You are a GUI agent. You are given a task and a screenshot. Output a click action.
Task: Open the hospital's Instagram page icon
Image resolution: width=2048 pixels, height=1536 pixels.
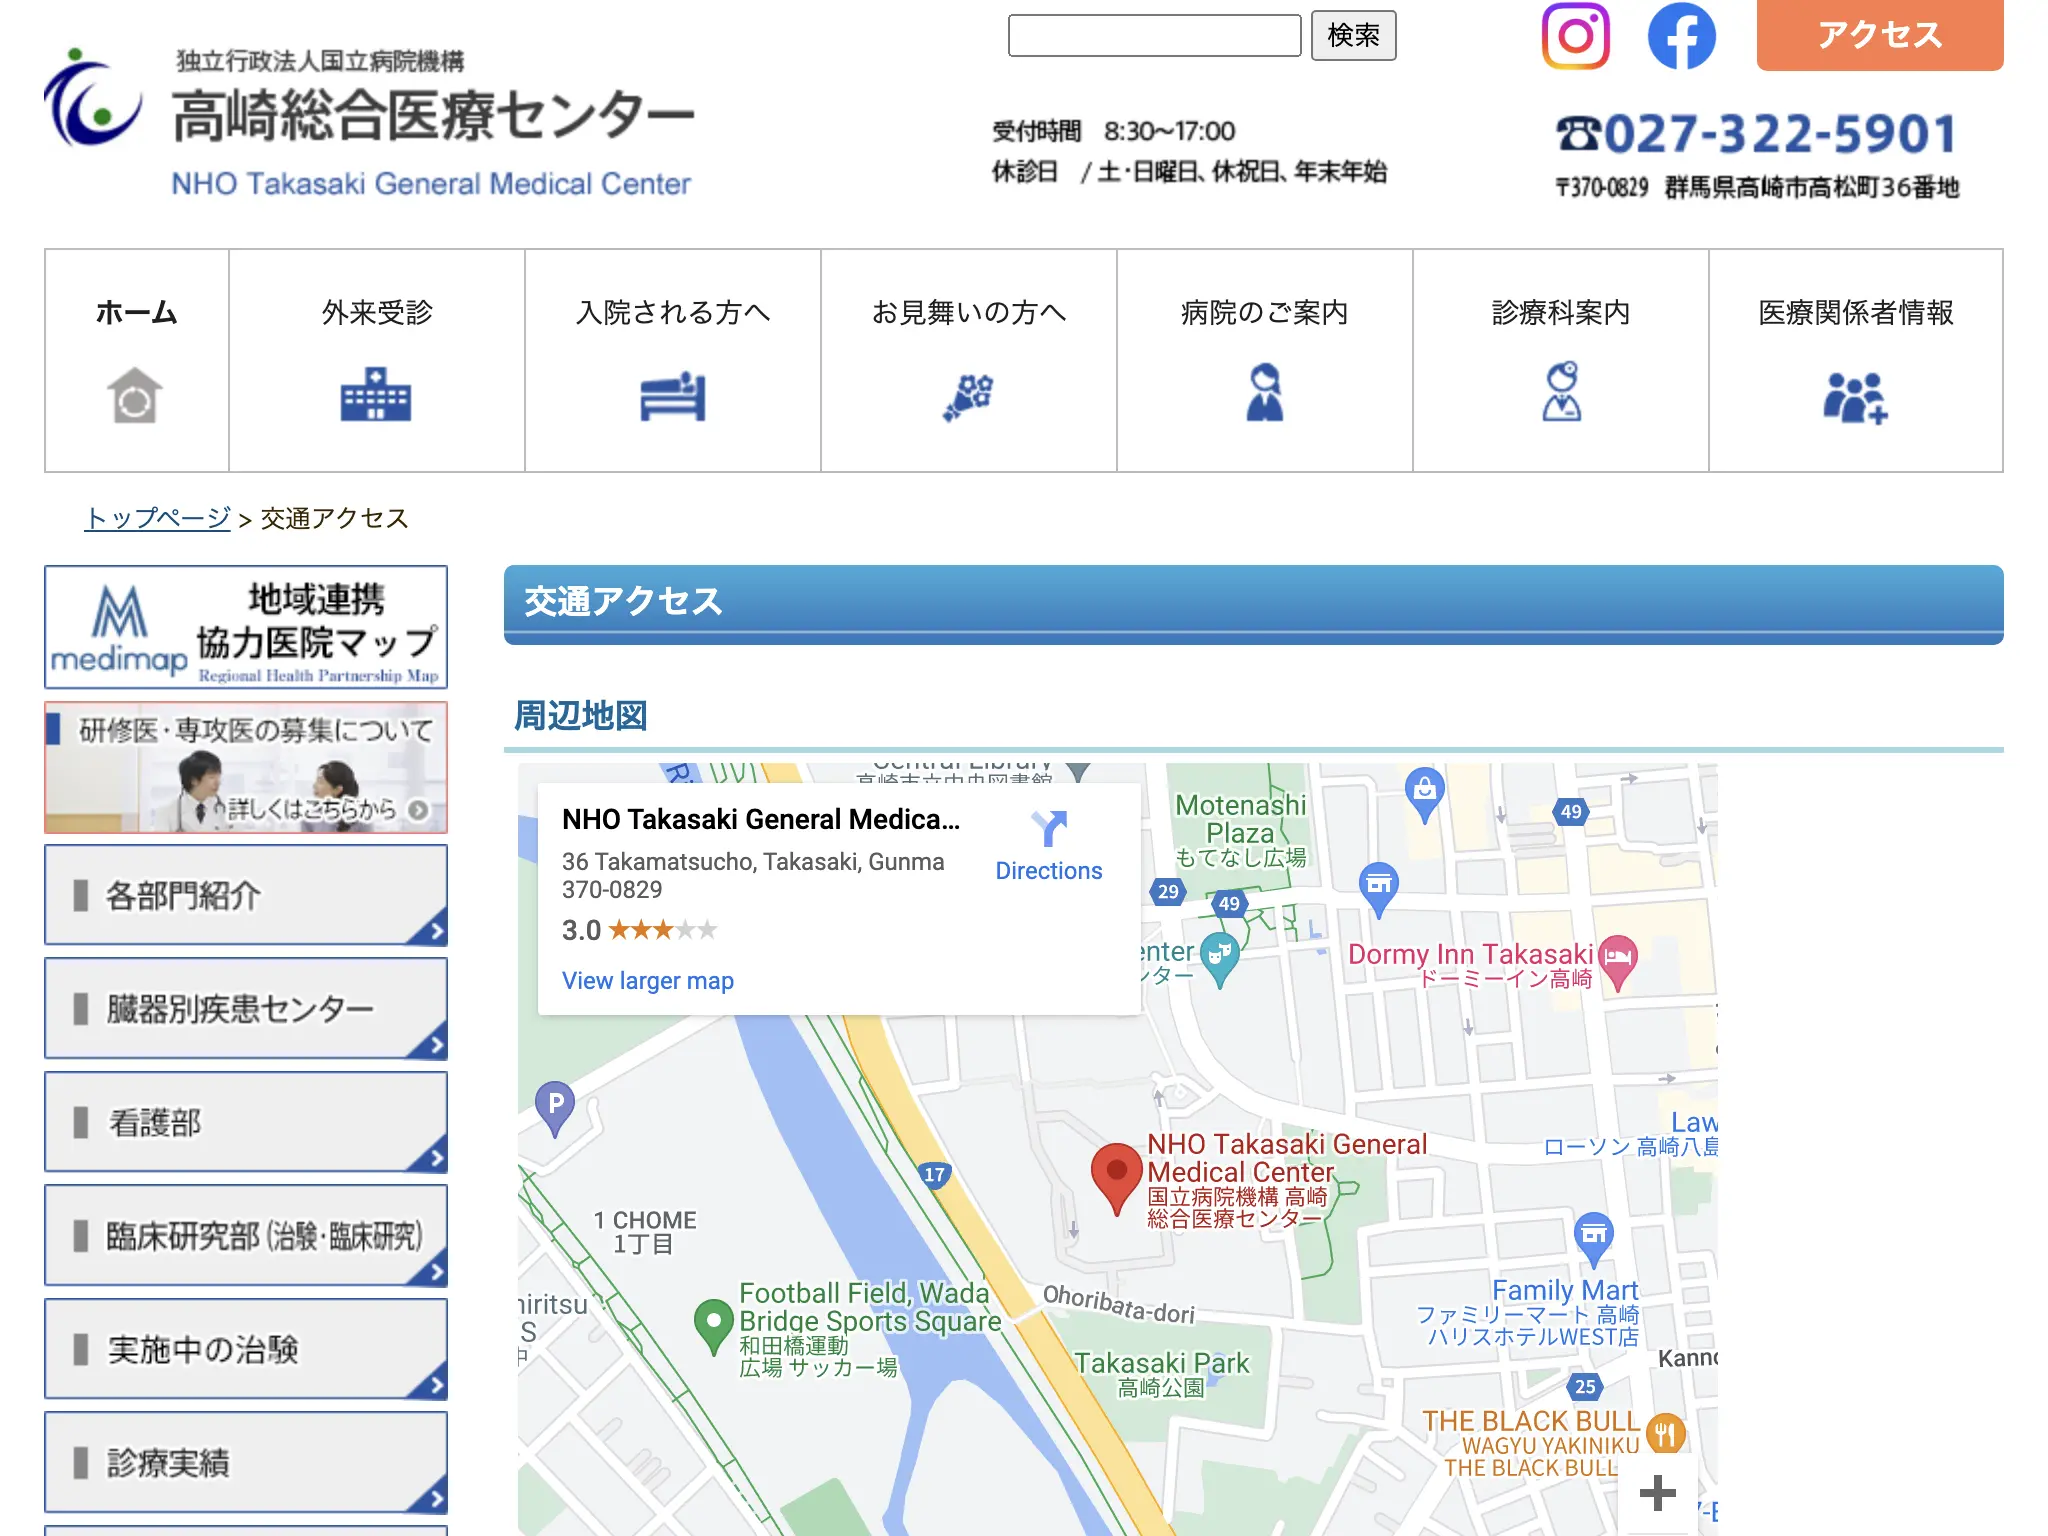point(1575,36)
